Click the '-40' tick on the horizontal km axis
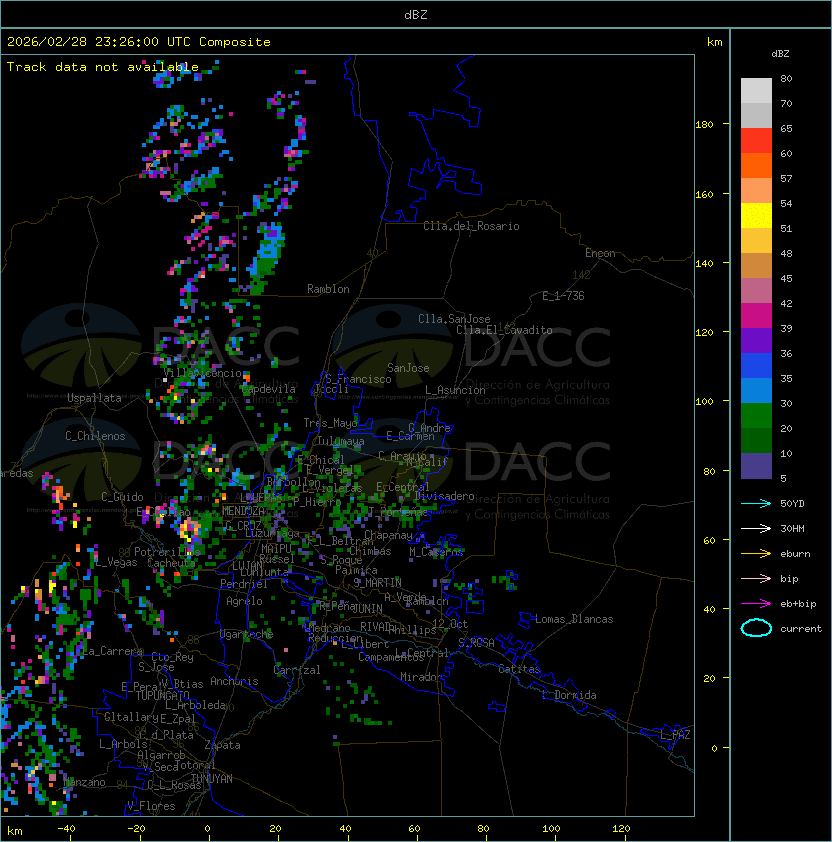 [x=67, y=829]
